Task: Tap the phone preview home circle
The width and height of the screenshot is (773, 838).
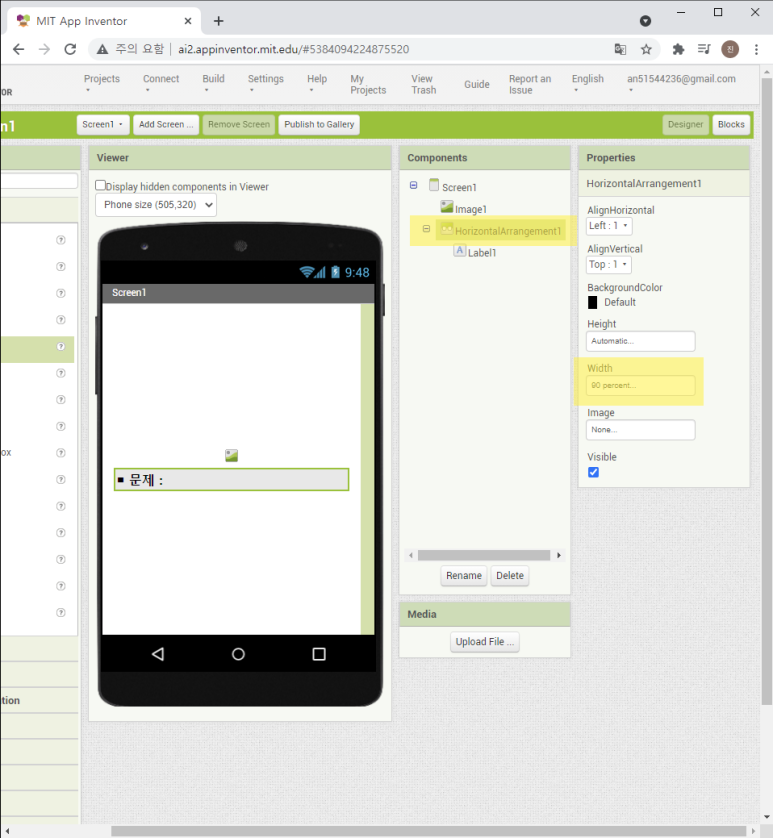Action: (238, 654)
